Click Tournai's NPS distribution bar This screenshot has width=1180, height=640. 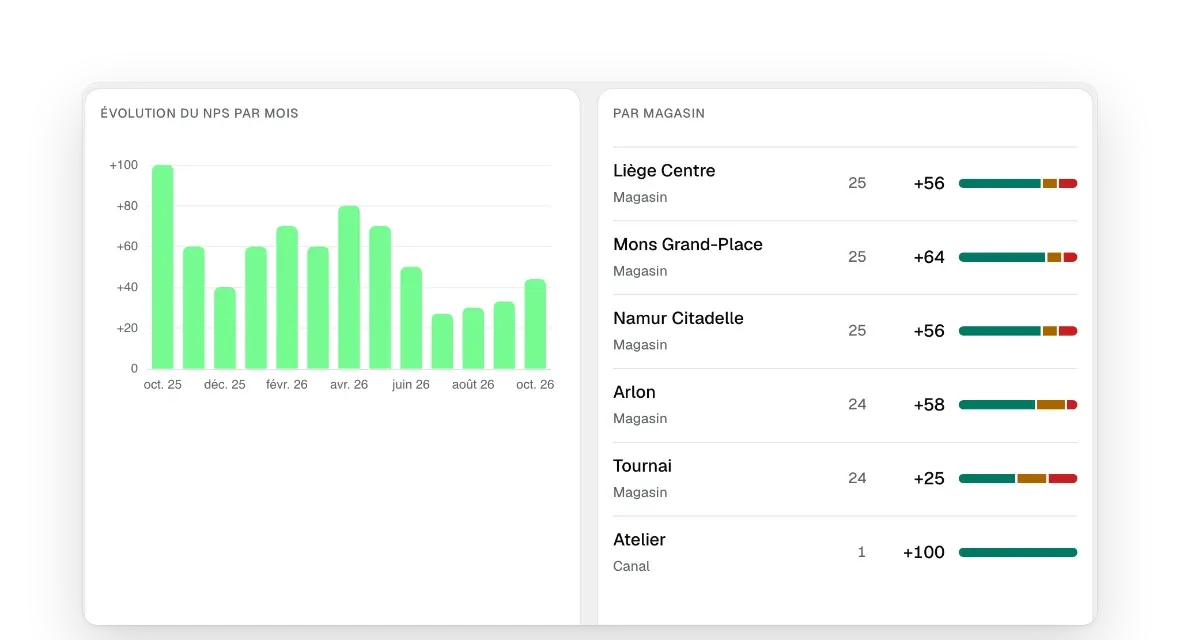[x=1017, y=479]
